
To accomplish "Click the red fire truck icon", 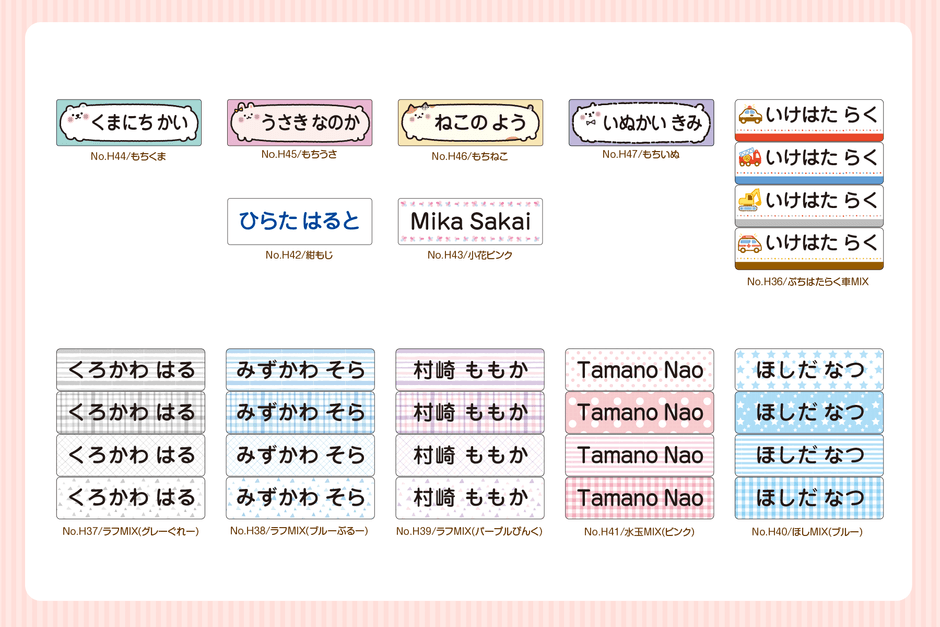I will (x=750, y=158).
